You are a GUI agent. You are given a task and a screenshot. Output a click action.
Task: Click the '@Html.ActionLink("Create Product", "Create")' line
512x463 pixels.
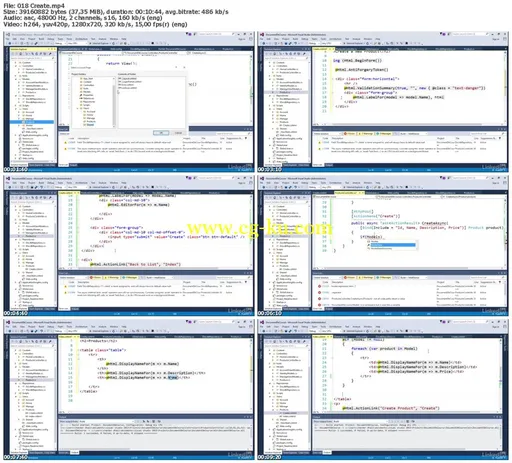392,408
